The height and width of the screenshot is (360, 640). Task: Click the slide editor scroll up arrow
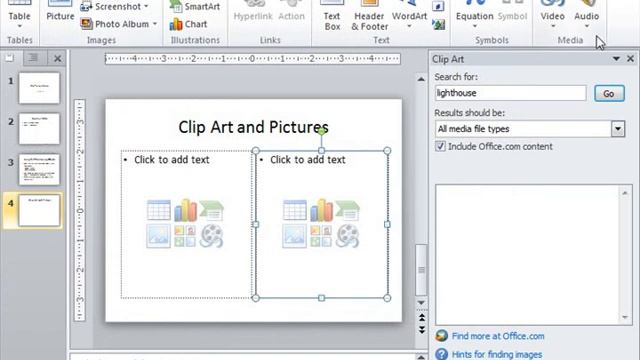tap(421, 79)
